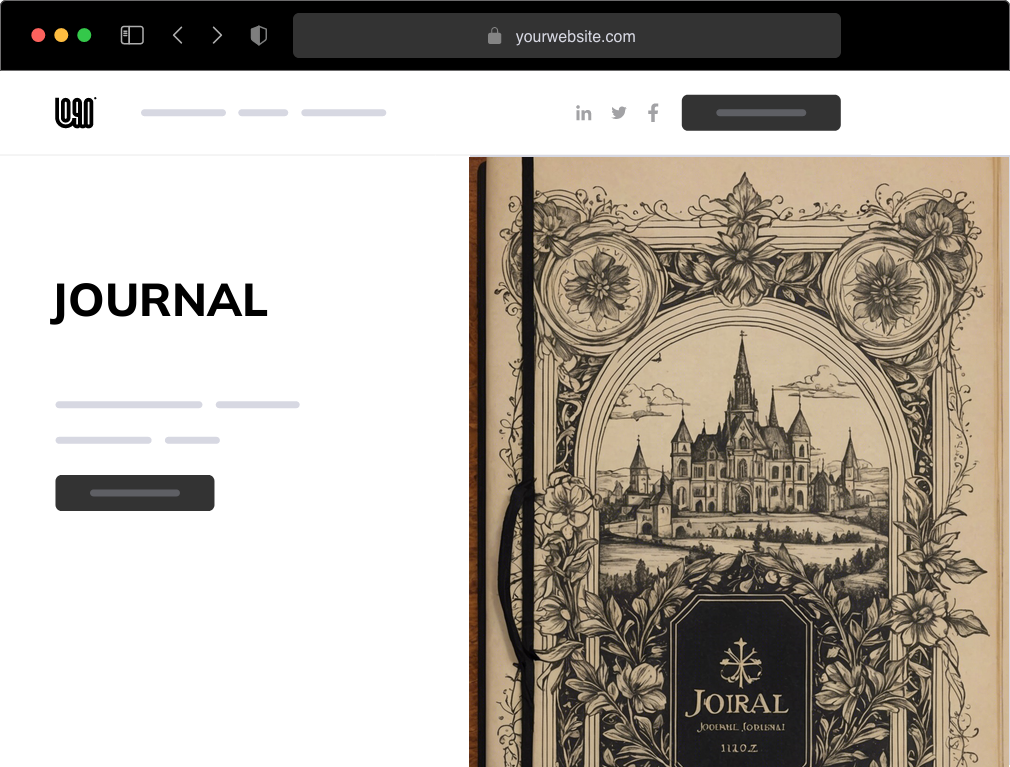Click the red close traffic light button

click(38, 33)
